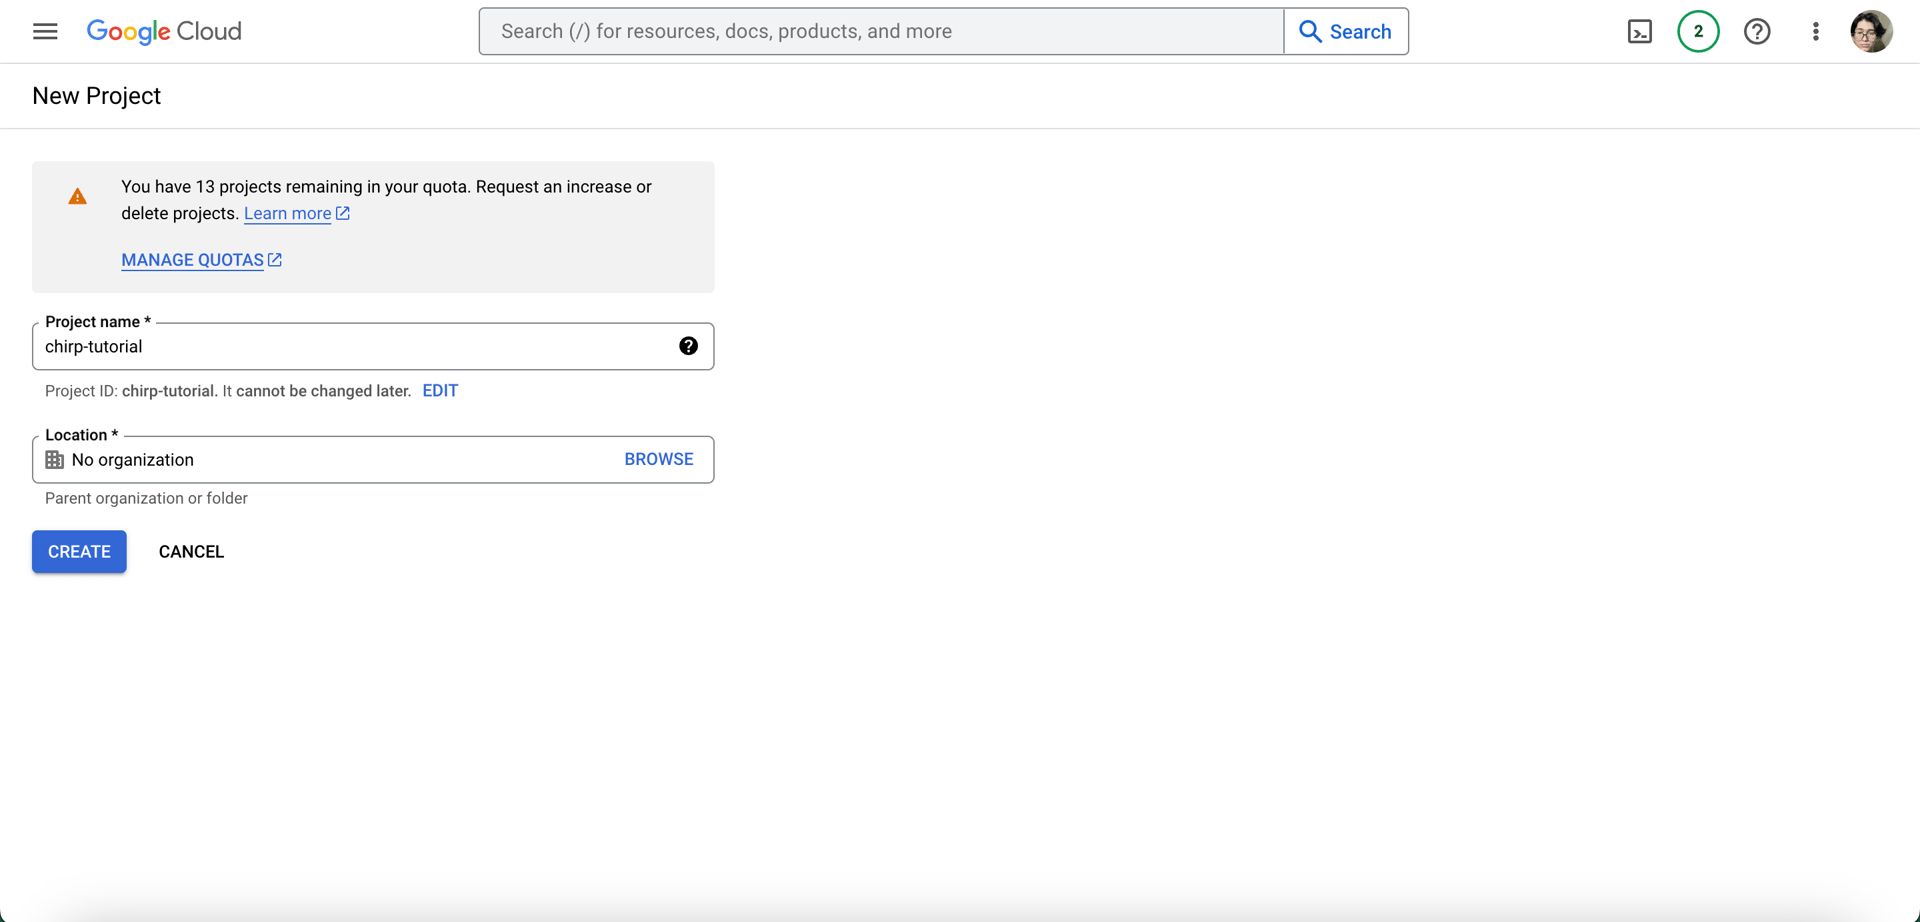Open the three-dot settings menu
The height and width of the screenshot is (922, 1920).
point(1816,32)
